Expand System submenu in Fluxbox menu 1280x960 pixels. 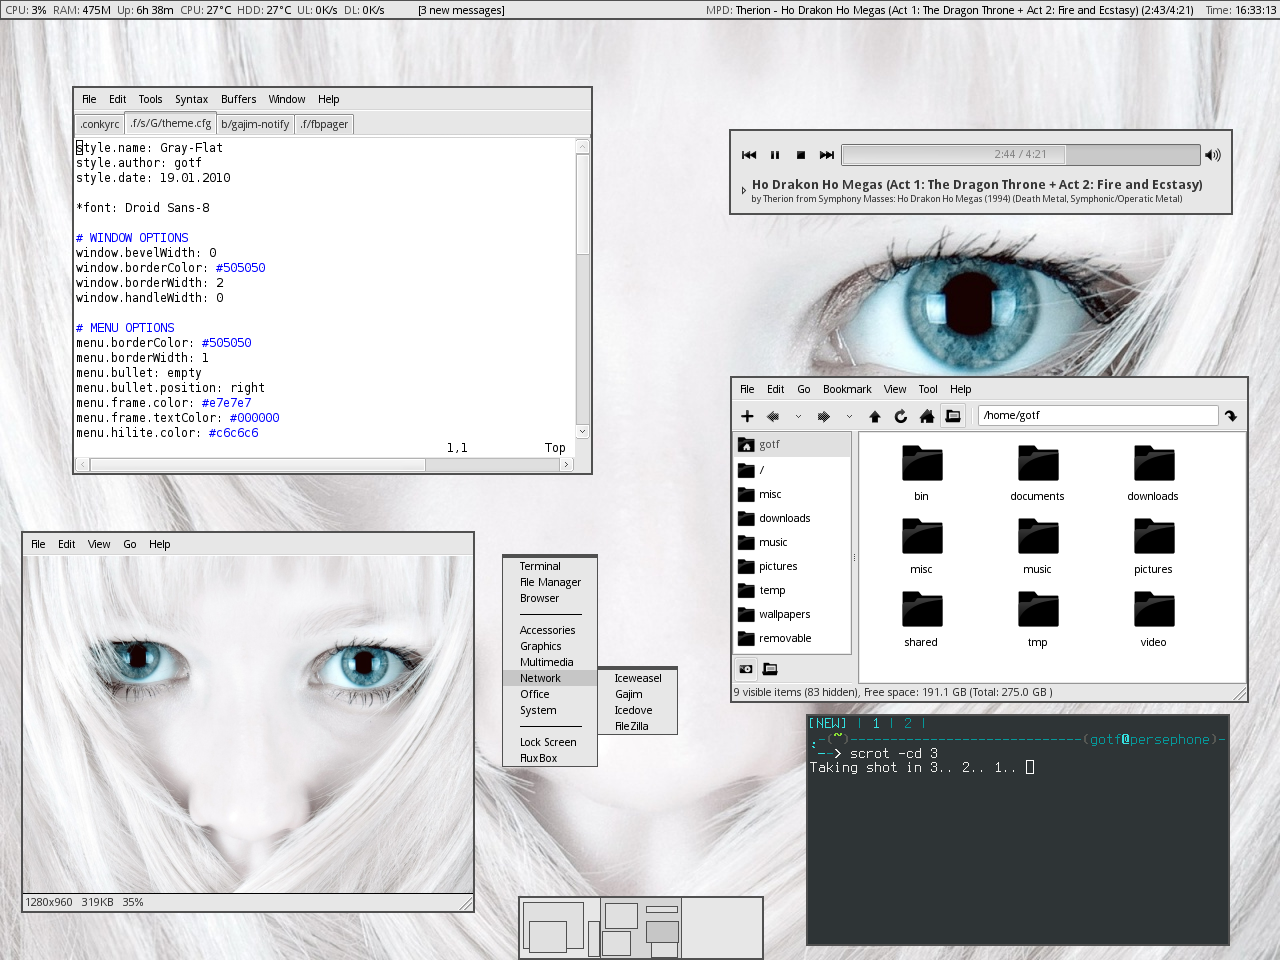click(x=550, y=710)
